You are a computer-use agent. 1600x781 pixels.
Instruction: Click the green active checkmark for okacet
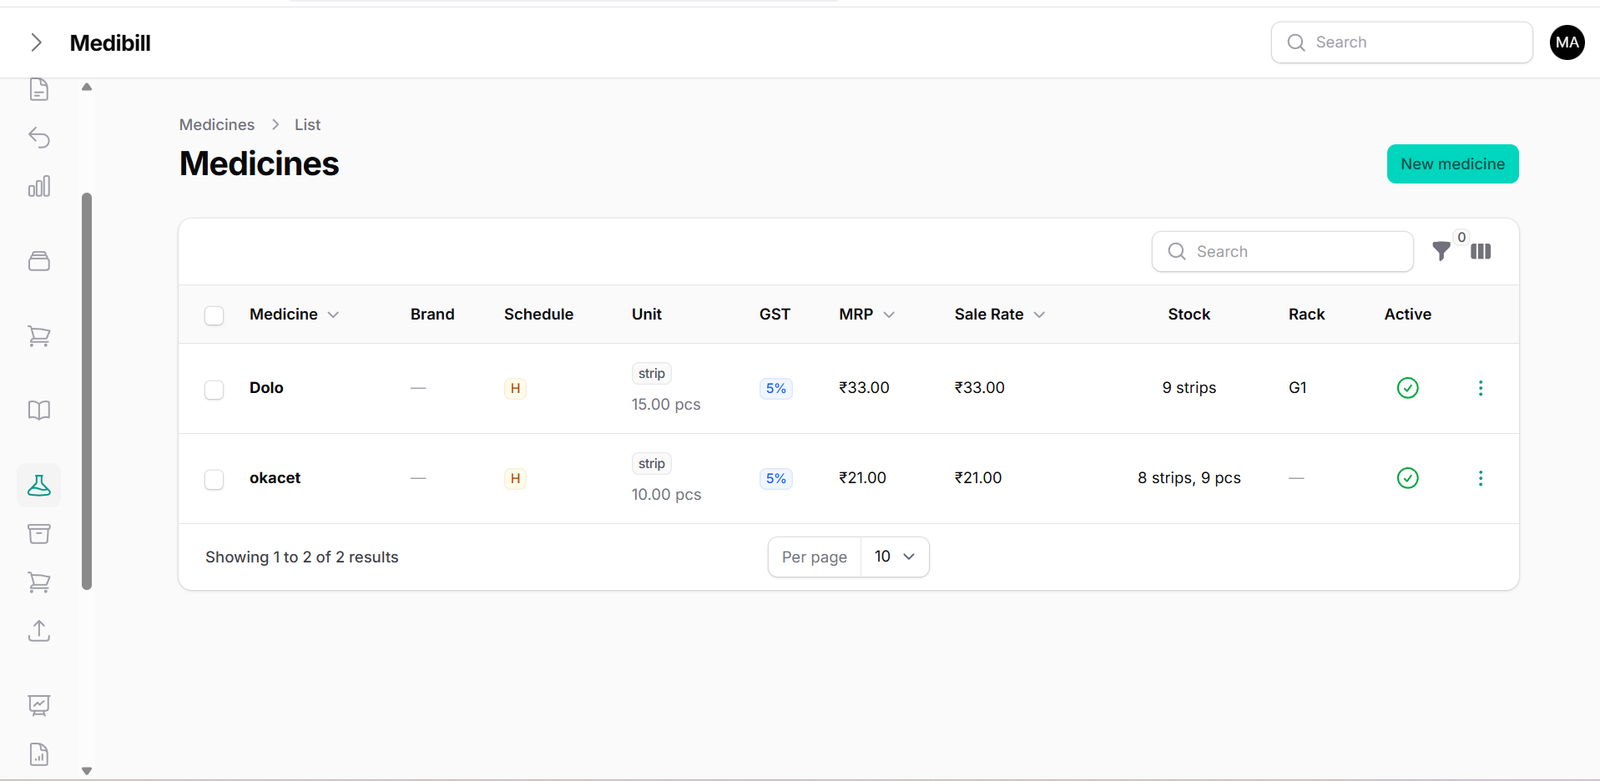[1408, 478]
